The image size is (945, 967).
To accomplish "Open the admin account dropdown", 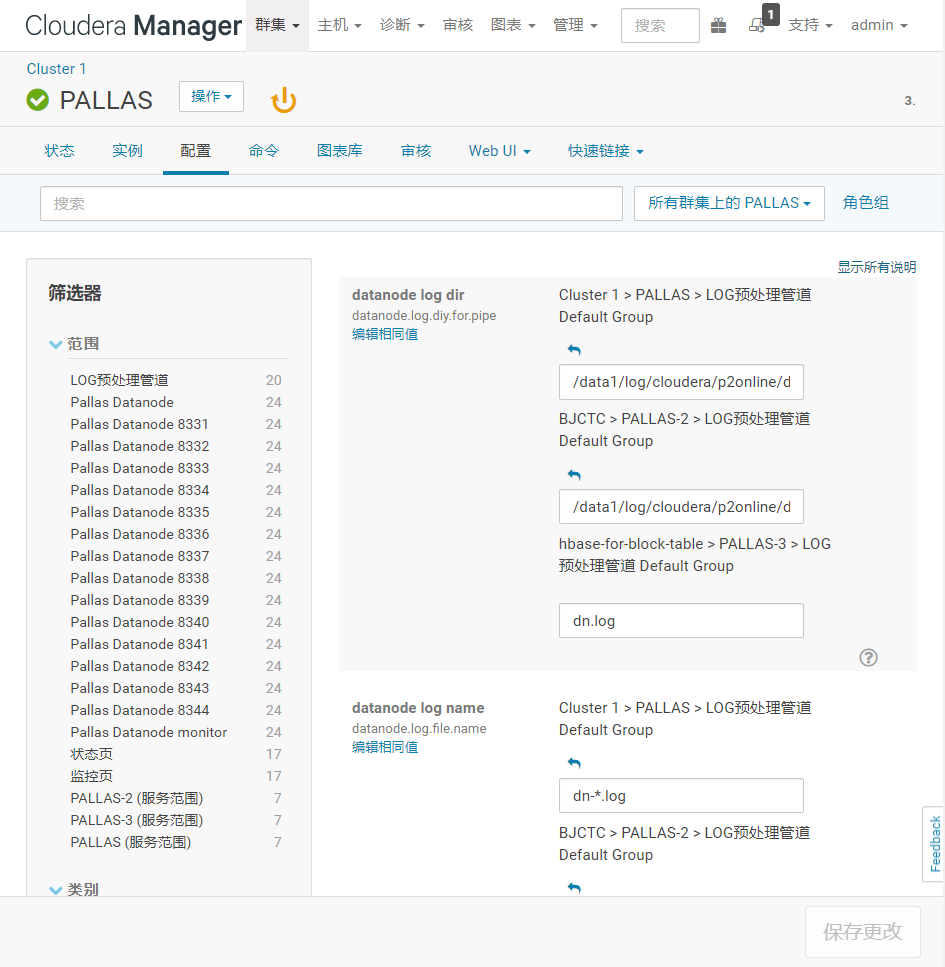I will click(x=879, y=25).
